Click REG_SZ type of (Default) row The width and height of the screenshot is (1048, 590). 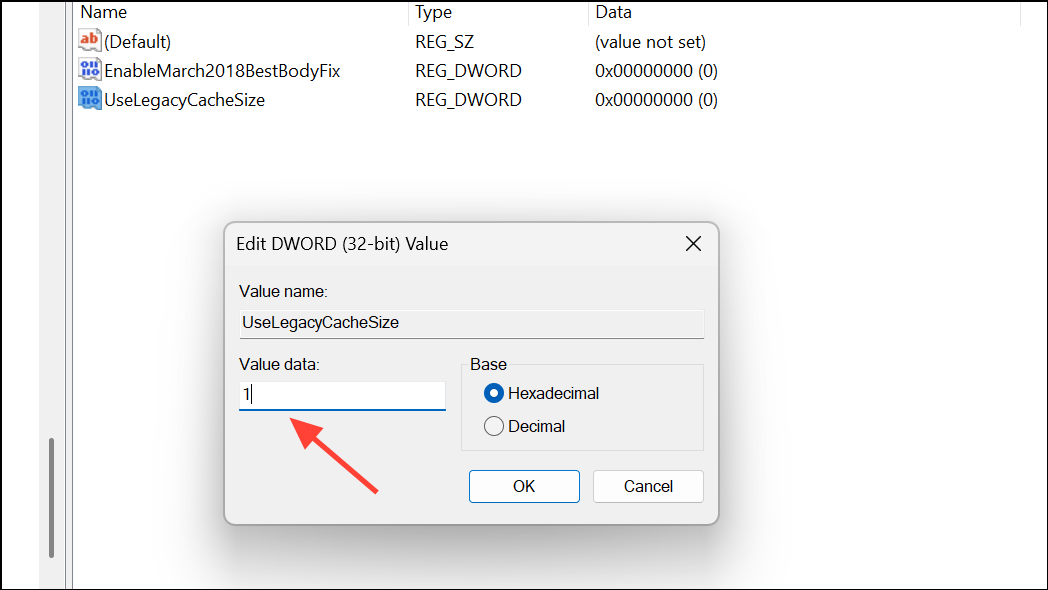point(444,42)
